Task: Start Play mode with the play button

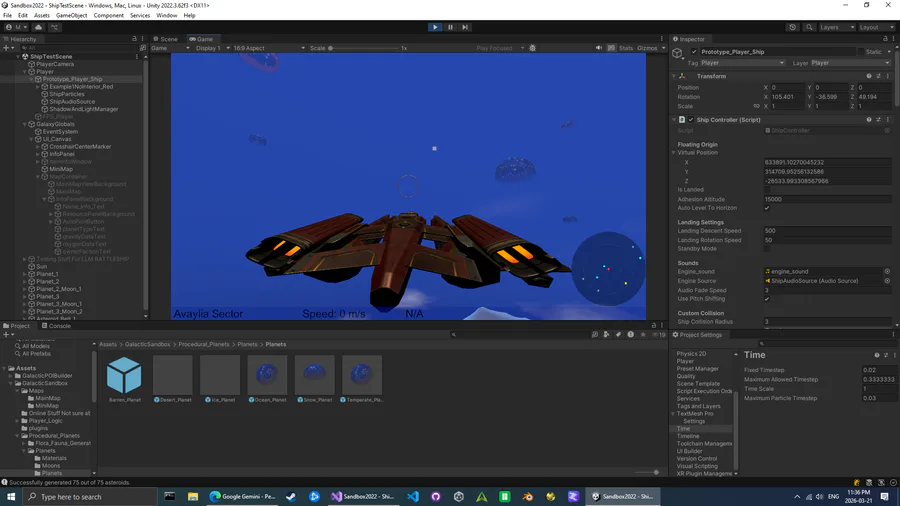Action: (x=435, y=27)
